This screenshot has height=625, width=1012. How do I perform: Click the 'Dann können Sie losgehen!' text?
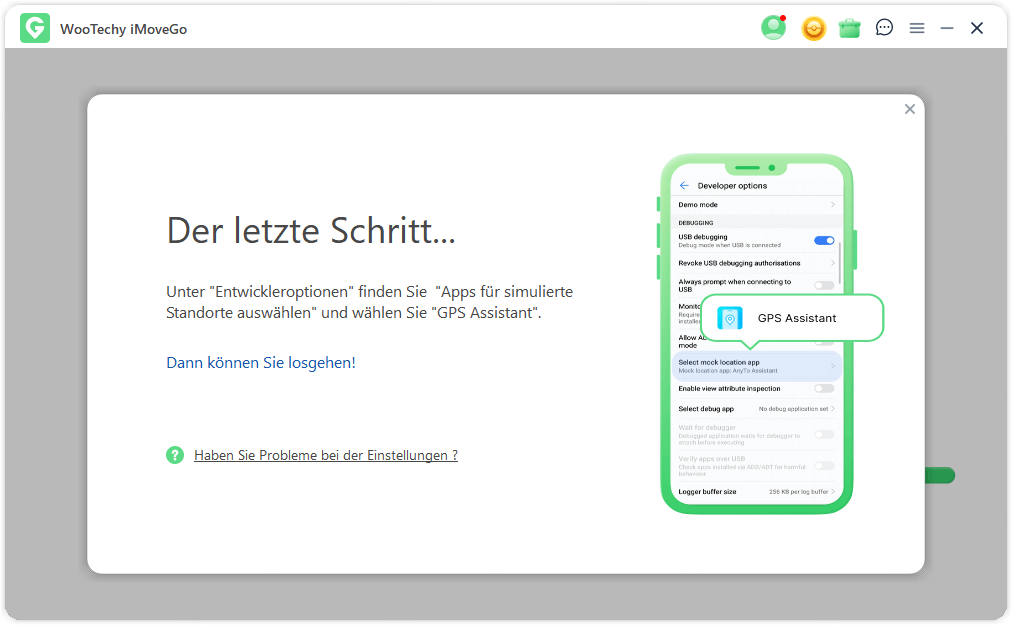tap(261, 363)
